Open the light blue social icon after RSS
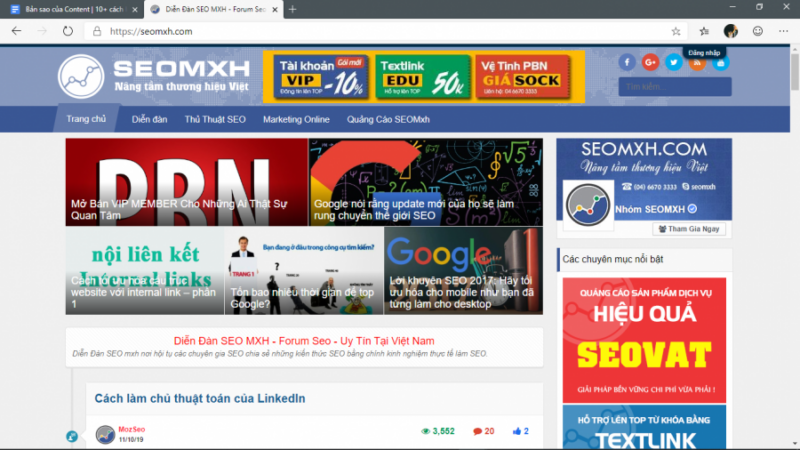This screenshot has height=450, width=800. 720,63
